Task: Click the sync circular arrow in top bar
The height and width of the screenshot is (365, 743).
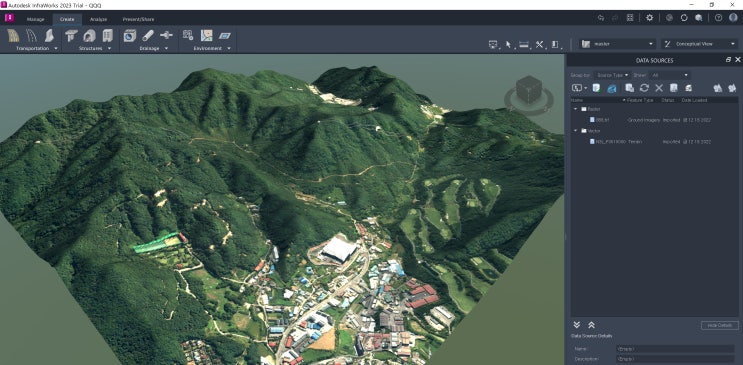Action: [684, 18]
